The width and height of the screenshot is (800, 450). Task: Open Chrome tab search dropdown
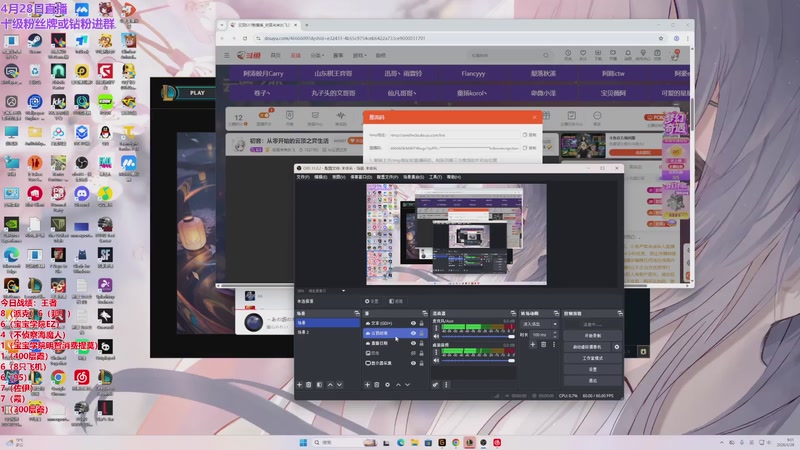click(222, 24)
